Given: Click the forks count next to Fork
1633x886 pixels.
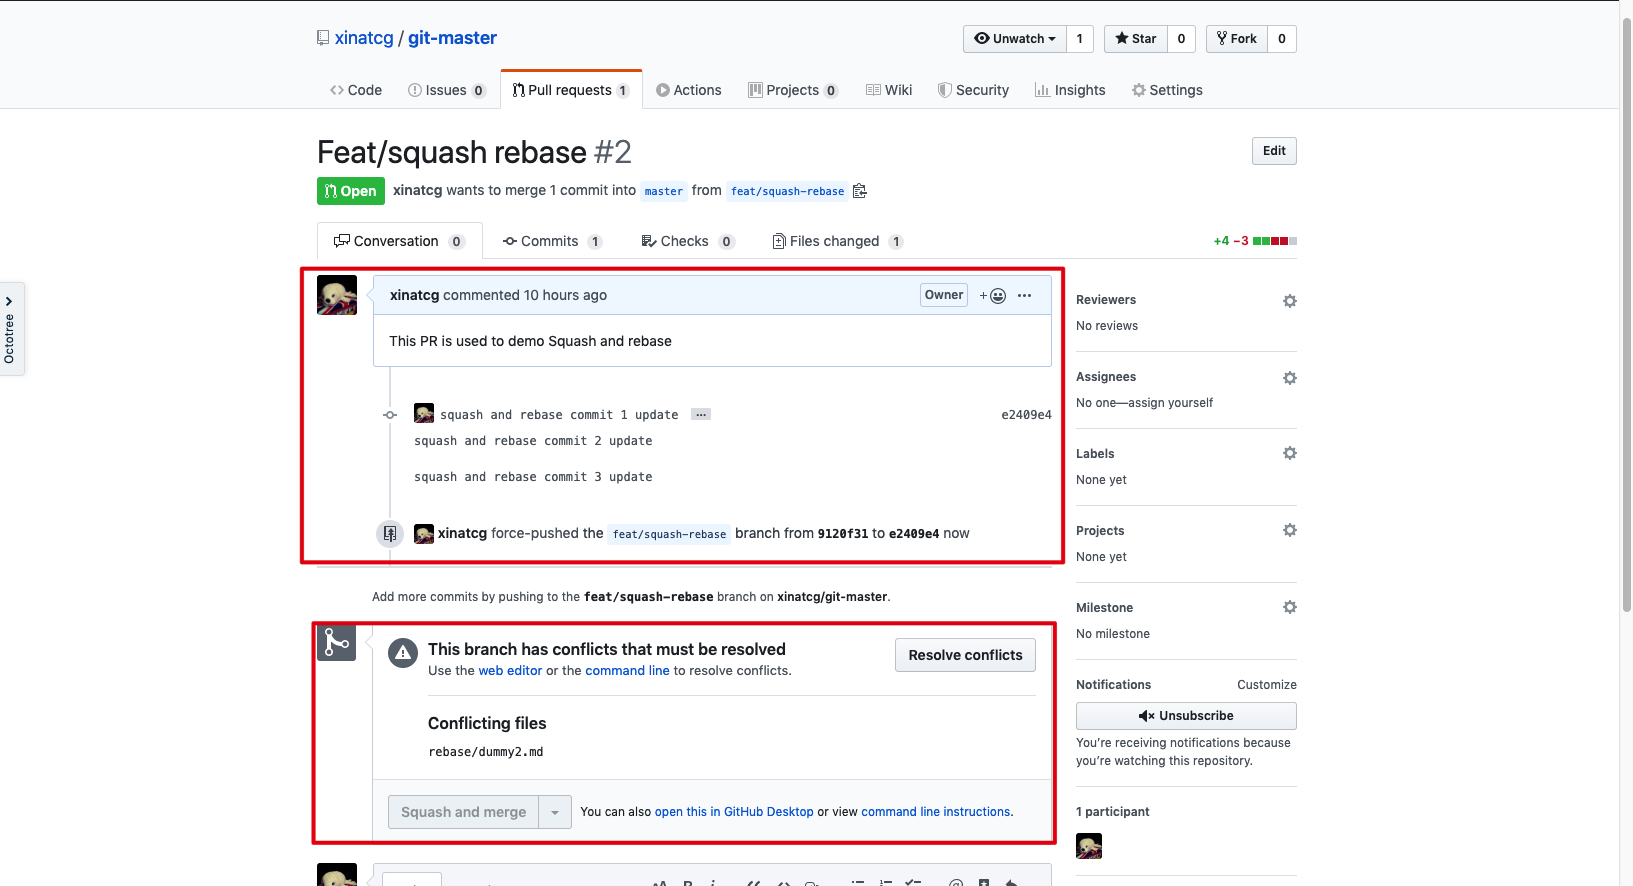Looking at the screenshot, I should point(1282,39).
